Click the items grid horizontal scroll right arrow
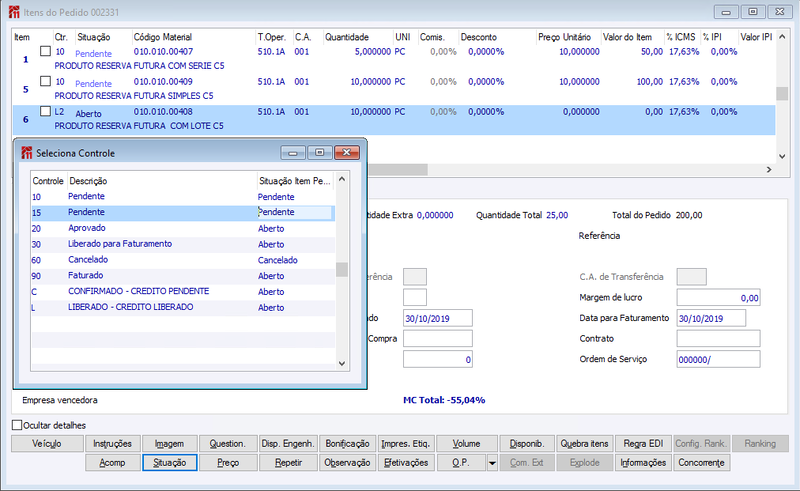800x491 pixels. tap(769, 169)
